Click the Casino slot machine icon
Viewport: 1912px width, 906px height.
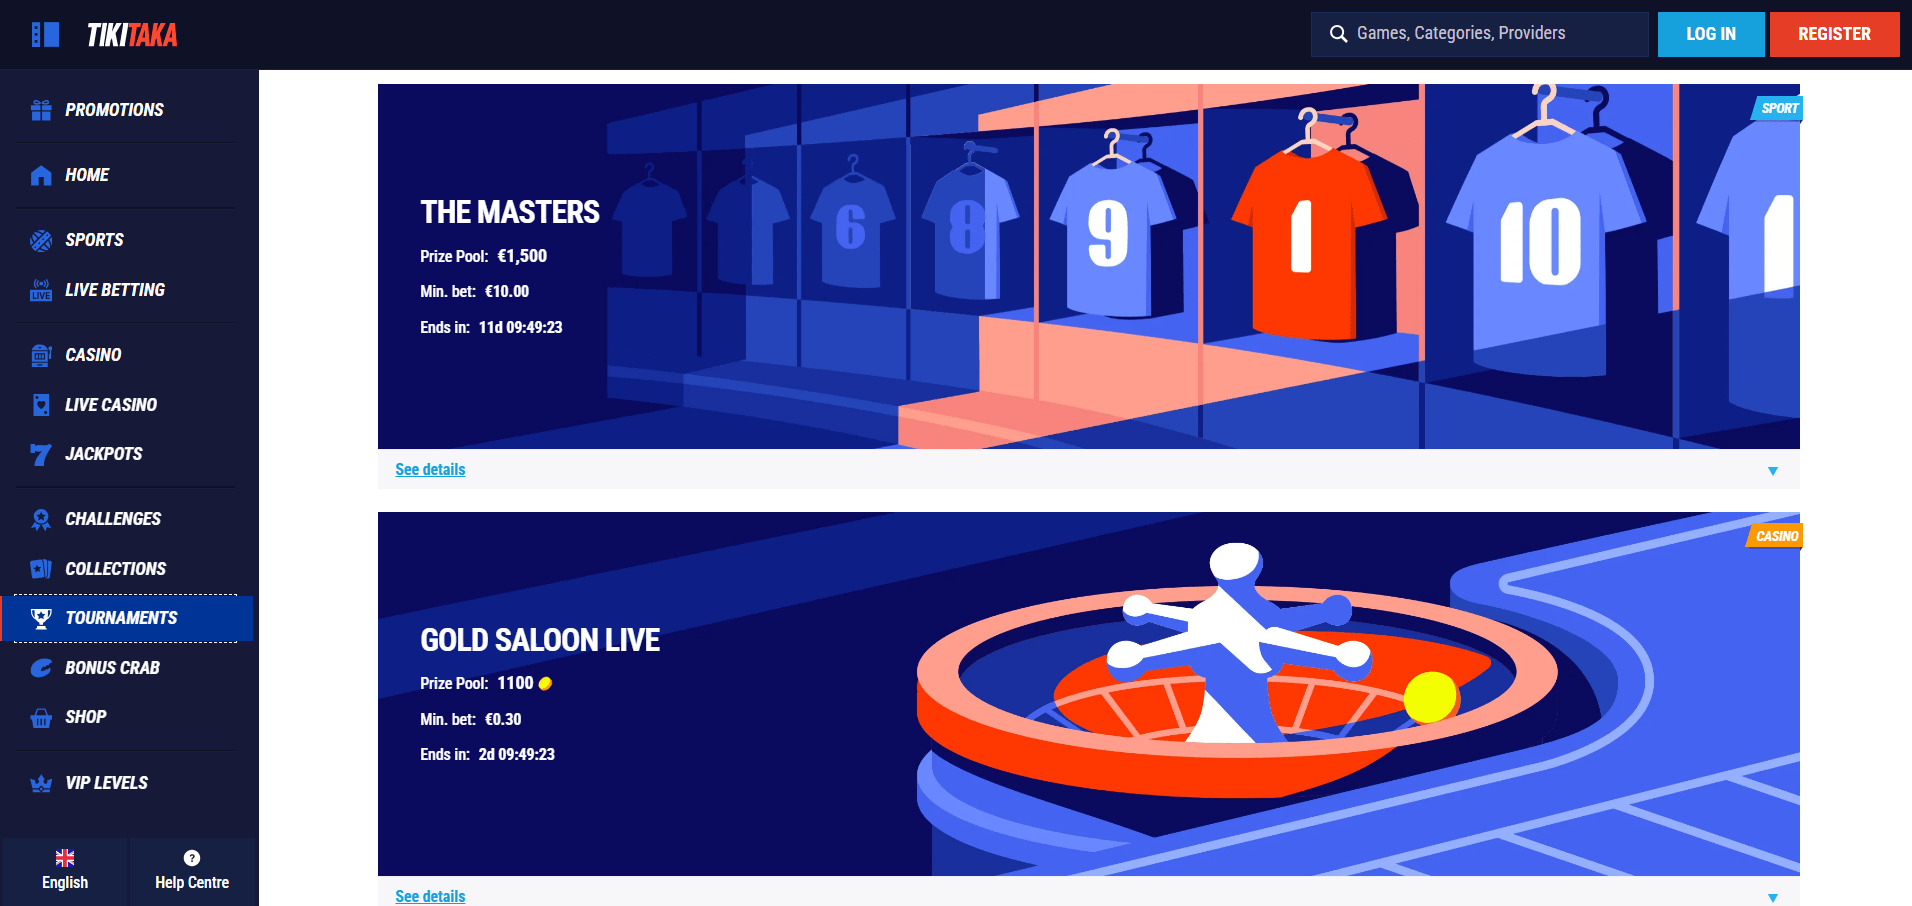coord(41,355)
